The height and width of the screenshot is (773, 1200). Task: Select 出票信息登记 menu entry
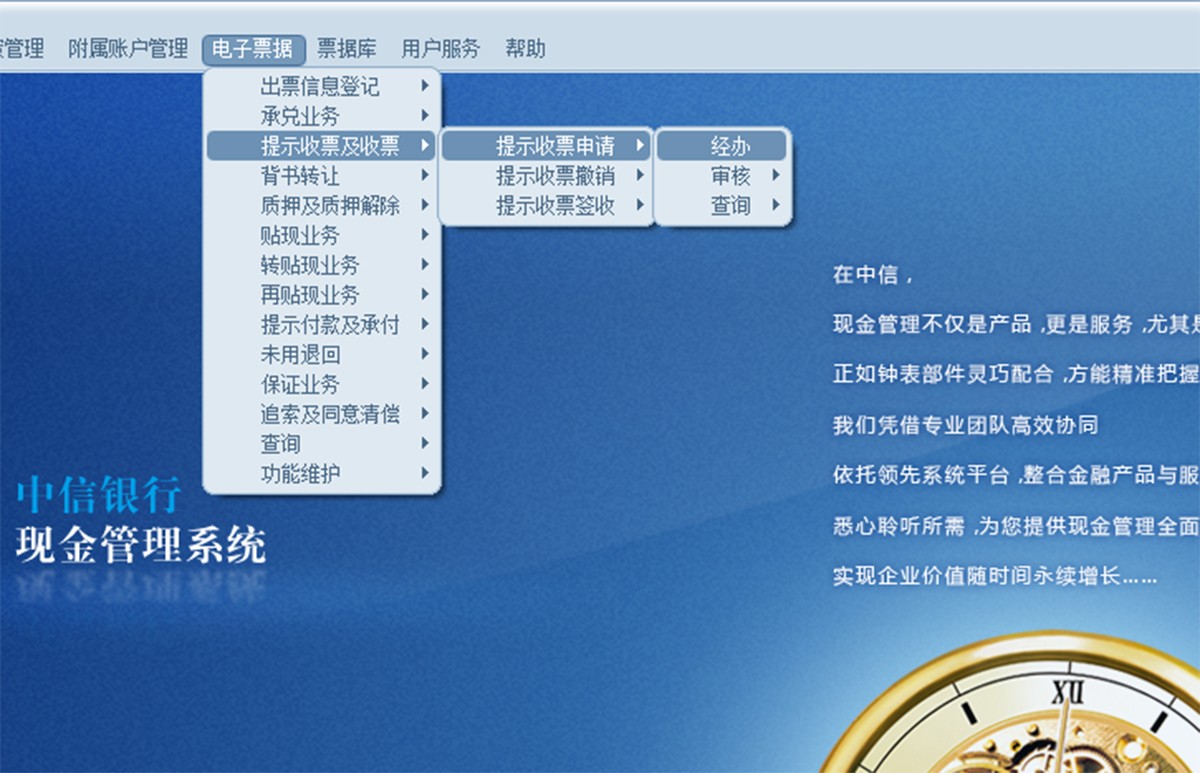(321, 87)
